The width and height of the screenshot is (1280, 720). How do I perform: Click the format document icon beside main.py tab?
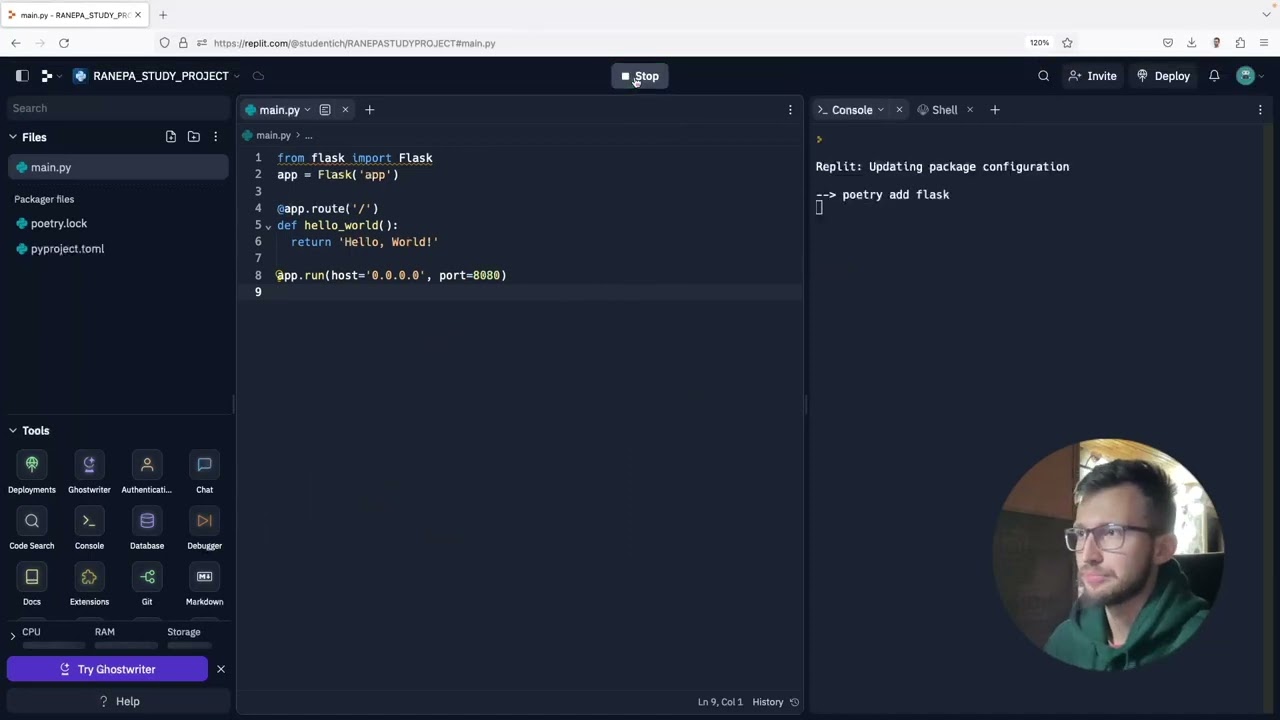pos(325,110)
